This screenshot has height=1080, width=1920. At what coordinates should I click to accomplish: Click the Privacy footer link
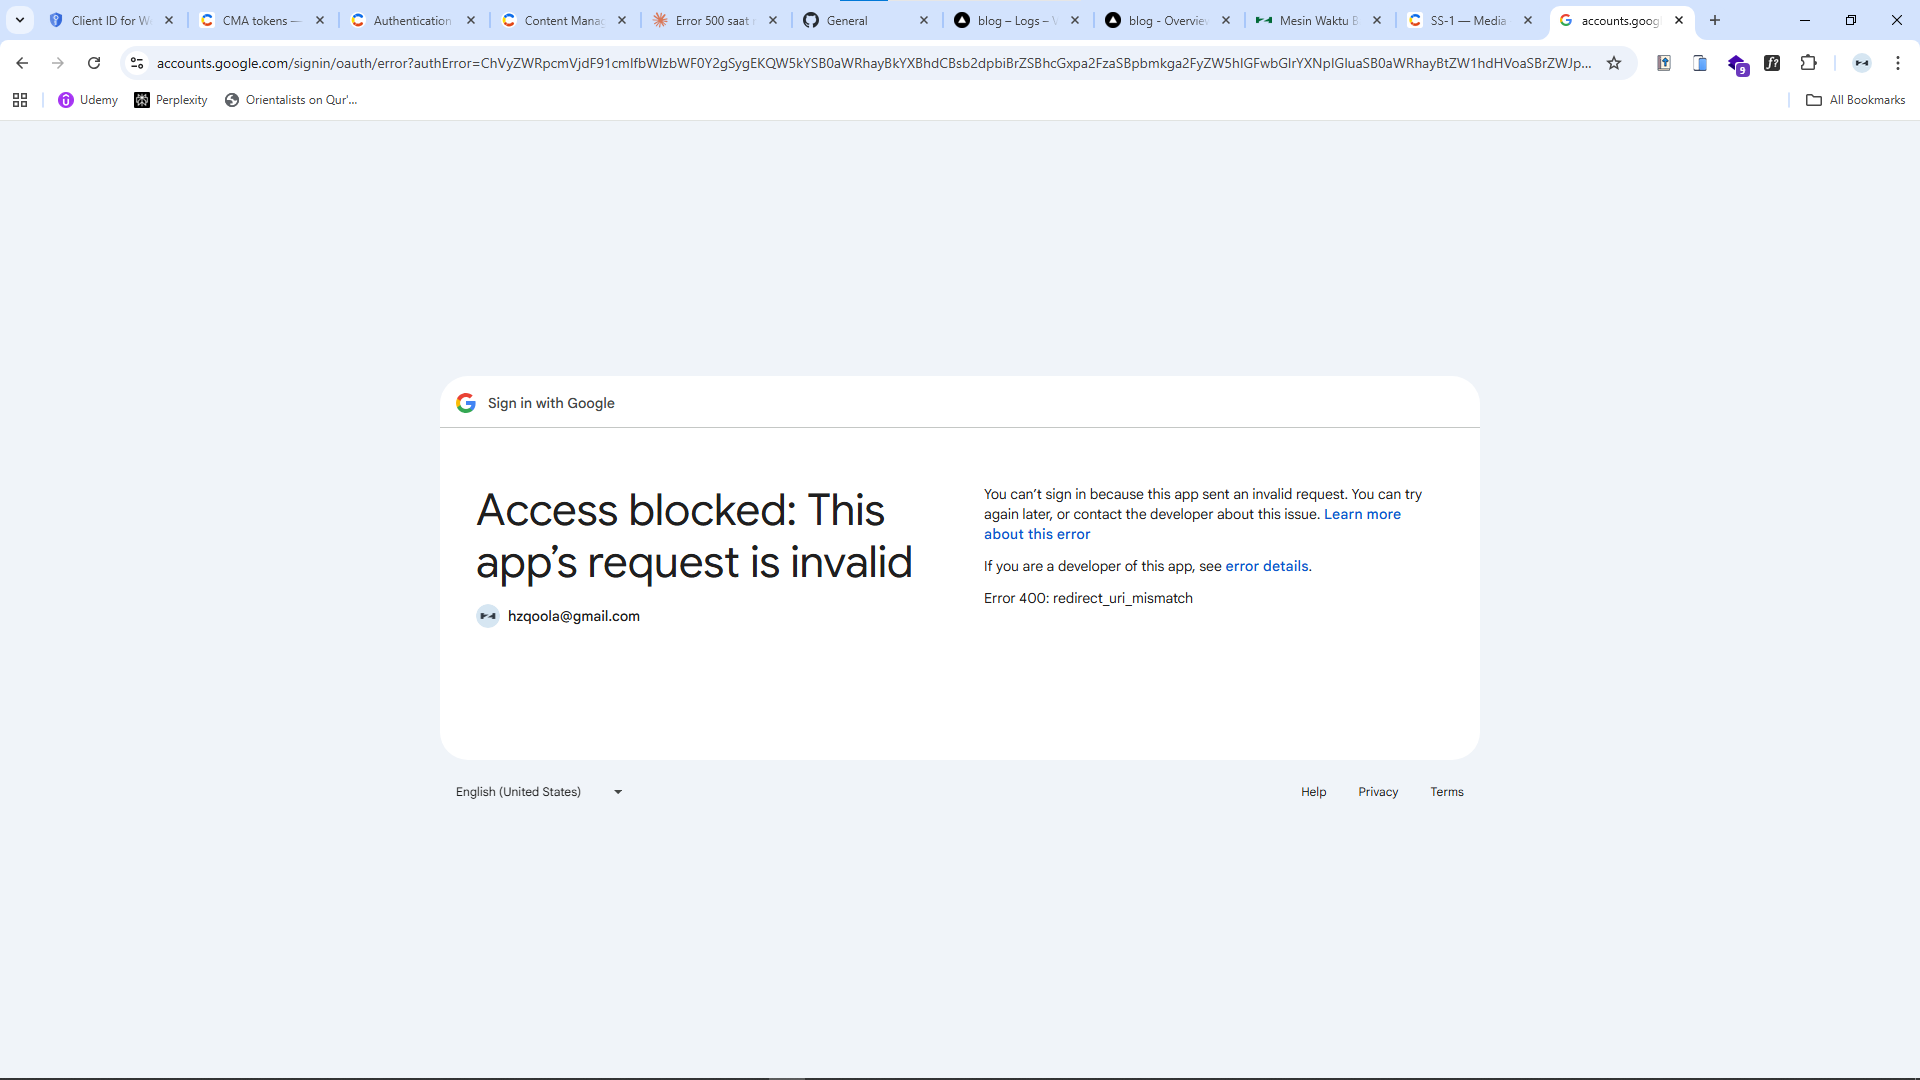1378,792
